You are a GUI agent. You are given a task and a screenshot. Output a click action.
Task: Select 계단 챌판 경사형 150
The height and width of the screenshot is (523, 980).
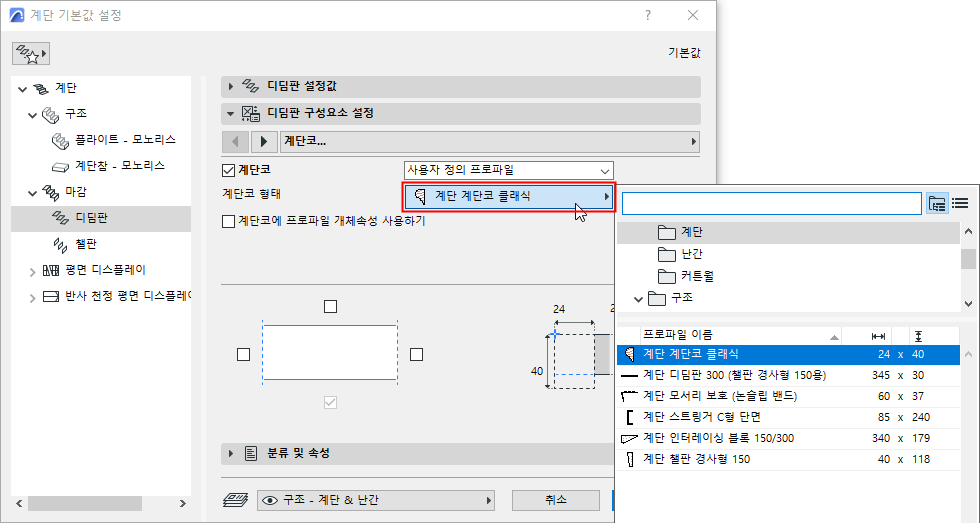[788, 460]
